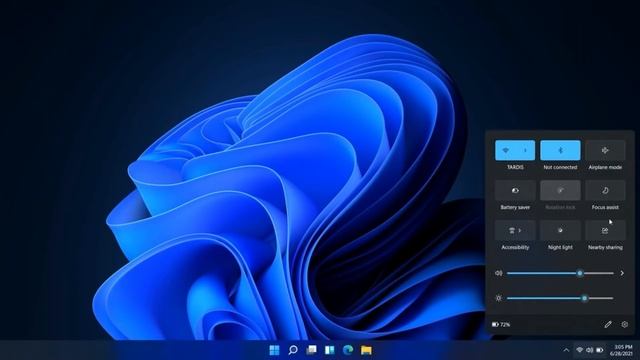Viewport: 640px width, 360px height.
Task: Adjust the brightness slider track
Action: [560, 298]
